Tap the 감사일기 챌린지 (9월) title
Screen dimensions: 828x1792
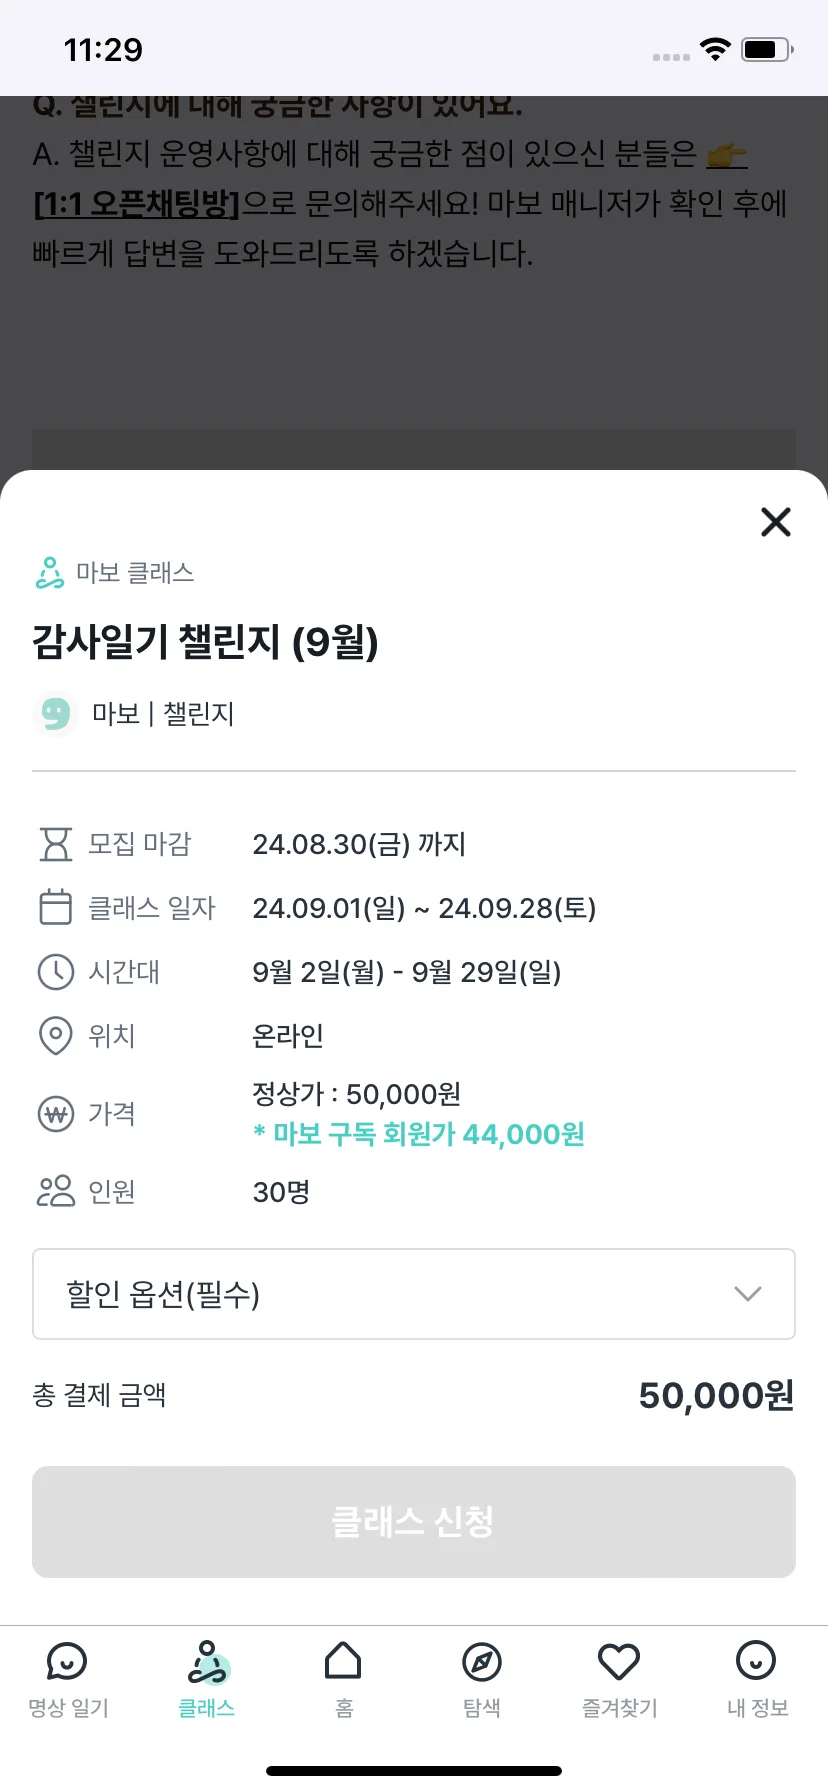click(206, 642)
